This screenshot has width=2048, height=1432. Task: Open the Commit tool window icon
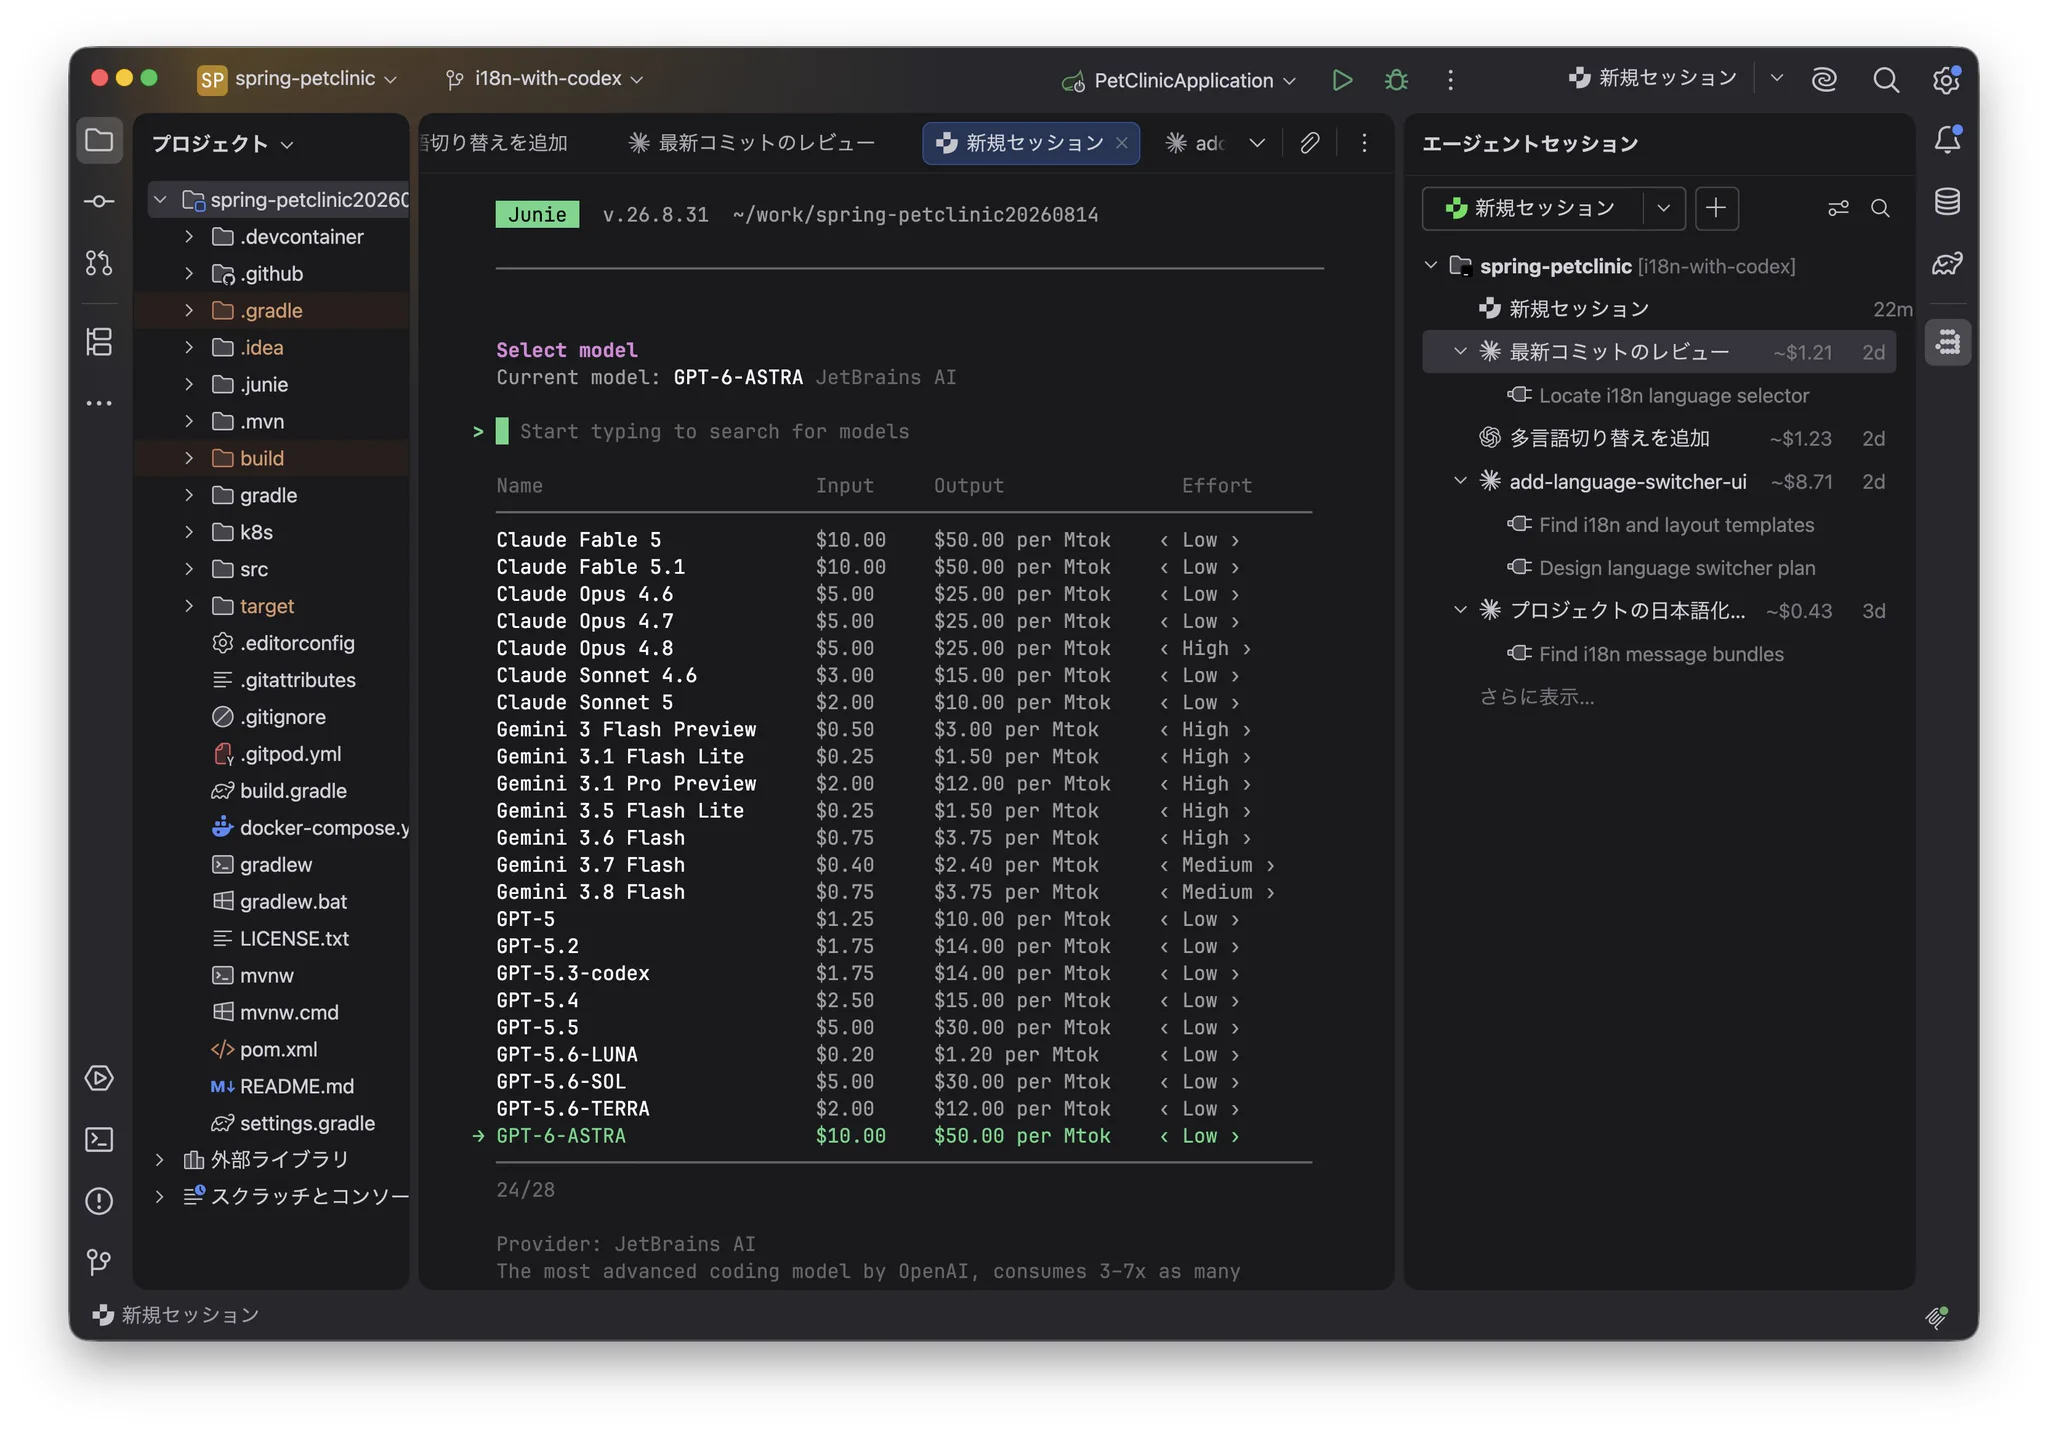pyautogui.click(x=99, y=202)
